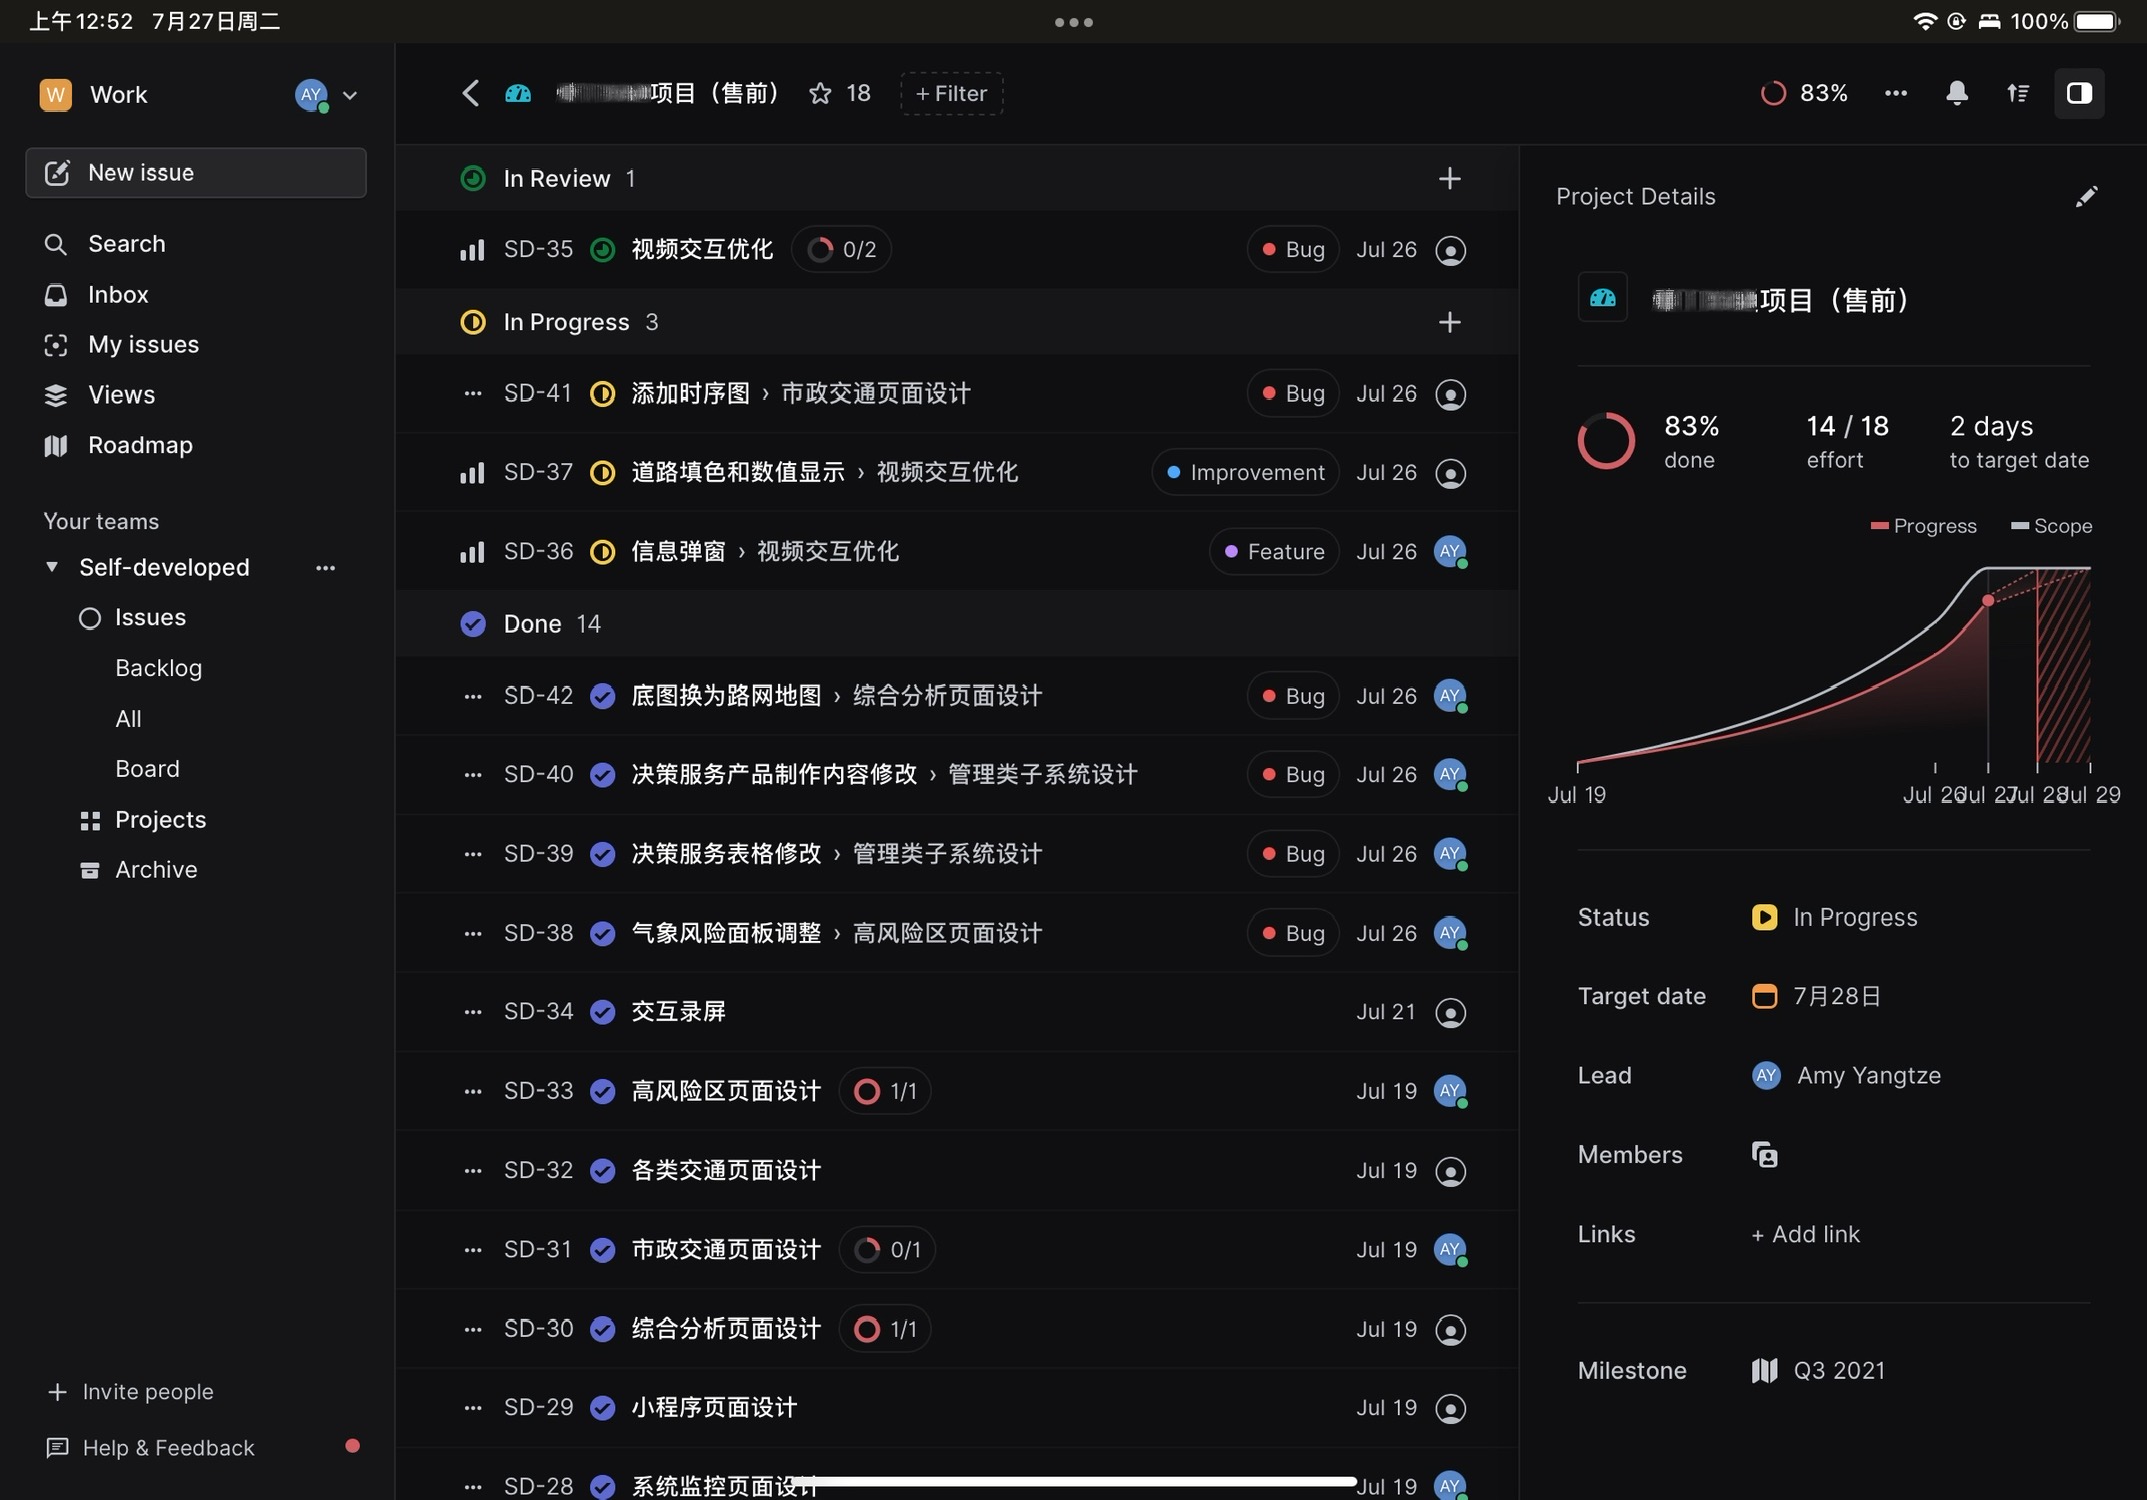Collapse the Self-developed team tree
This screenshot has height=1500, width=2147.
pyautogui.click(x=52, y=567)
